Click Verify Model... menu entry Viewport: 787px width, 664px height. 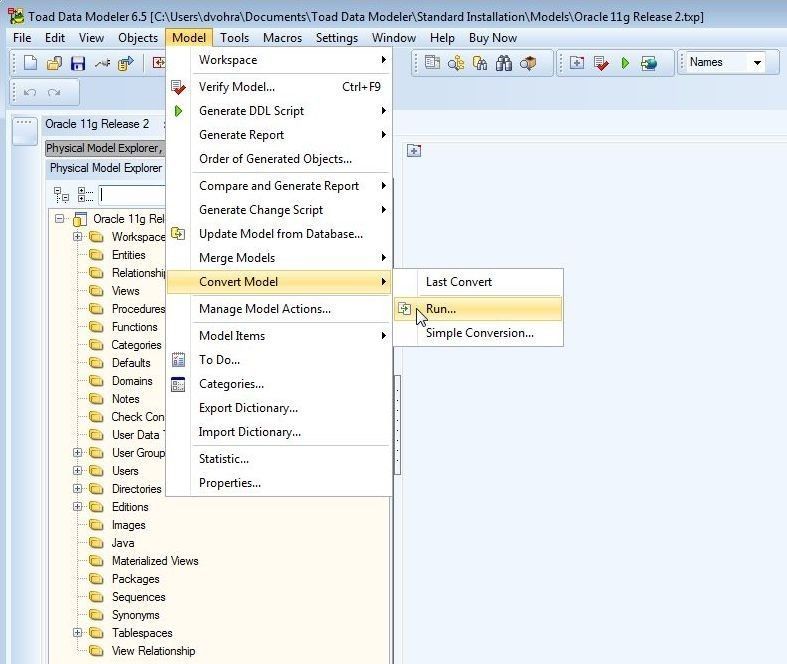point(279,87)
